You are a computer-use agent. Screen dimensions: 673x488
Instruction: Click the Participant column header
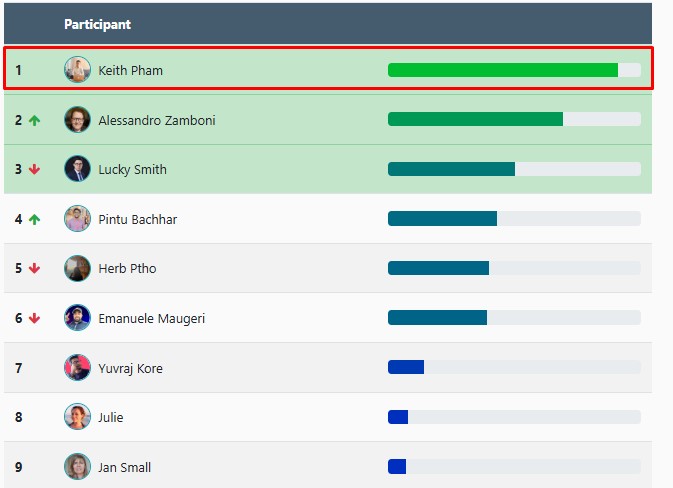[97, 24]
